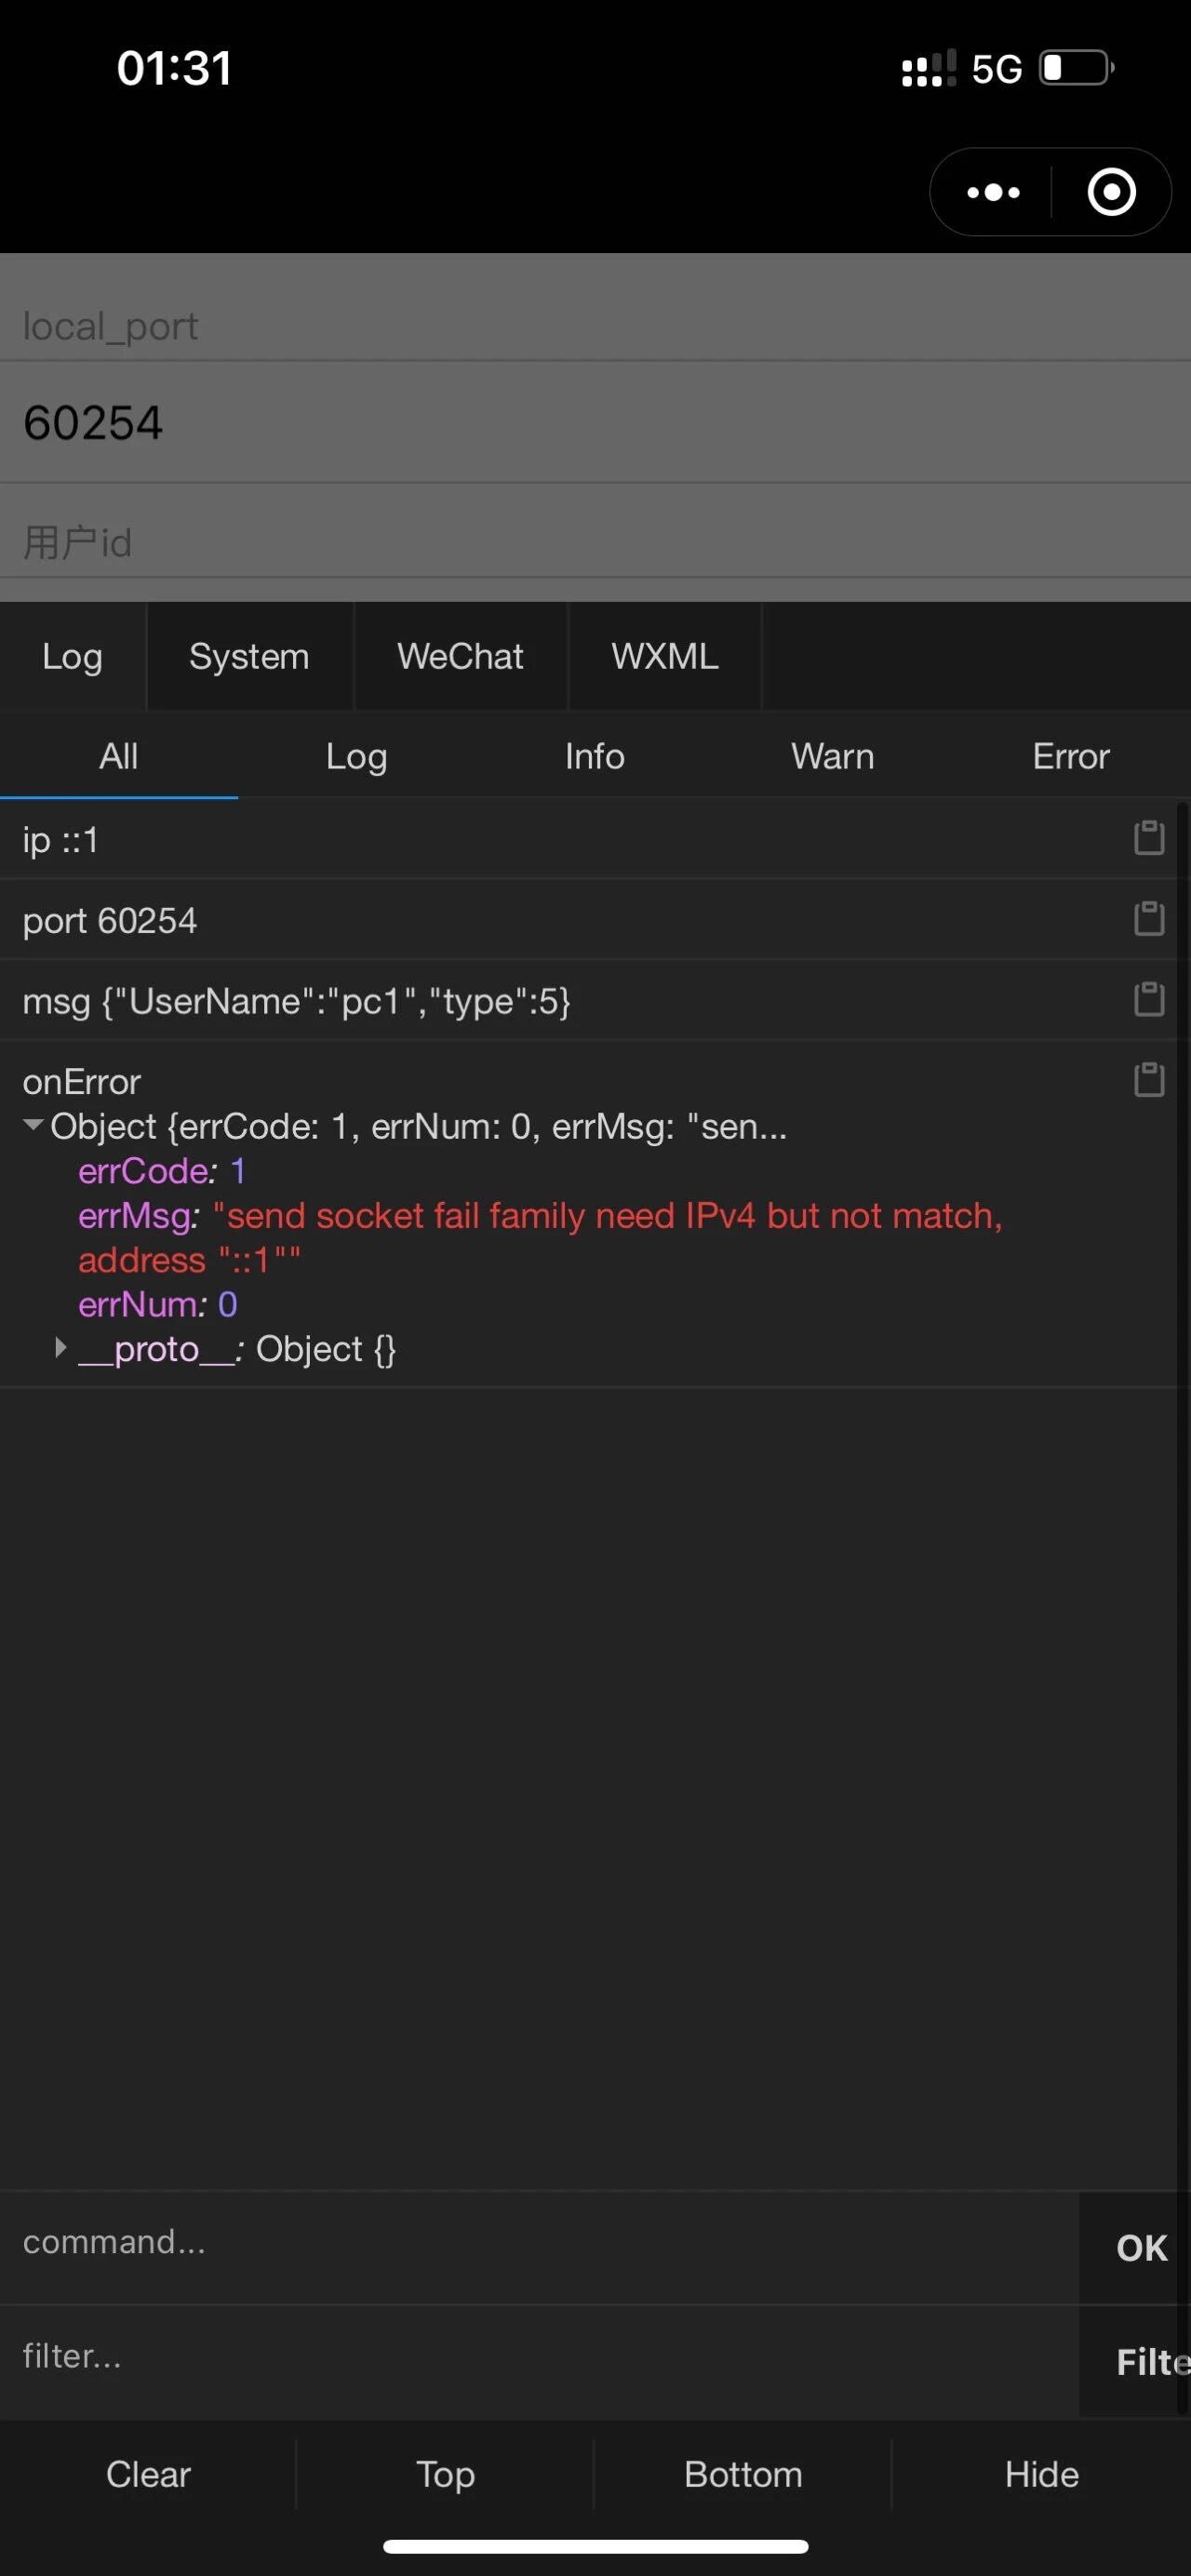This screenshot has width=1191, height=2576.
Task: Clear the console logs
Action: [x=148, y=2474]
